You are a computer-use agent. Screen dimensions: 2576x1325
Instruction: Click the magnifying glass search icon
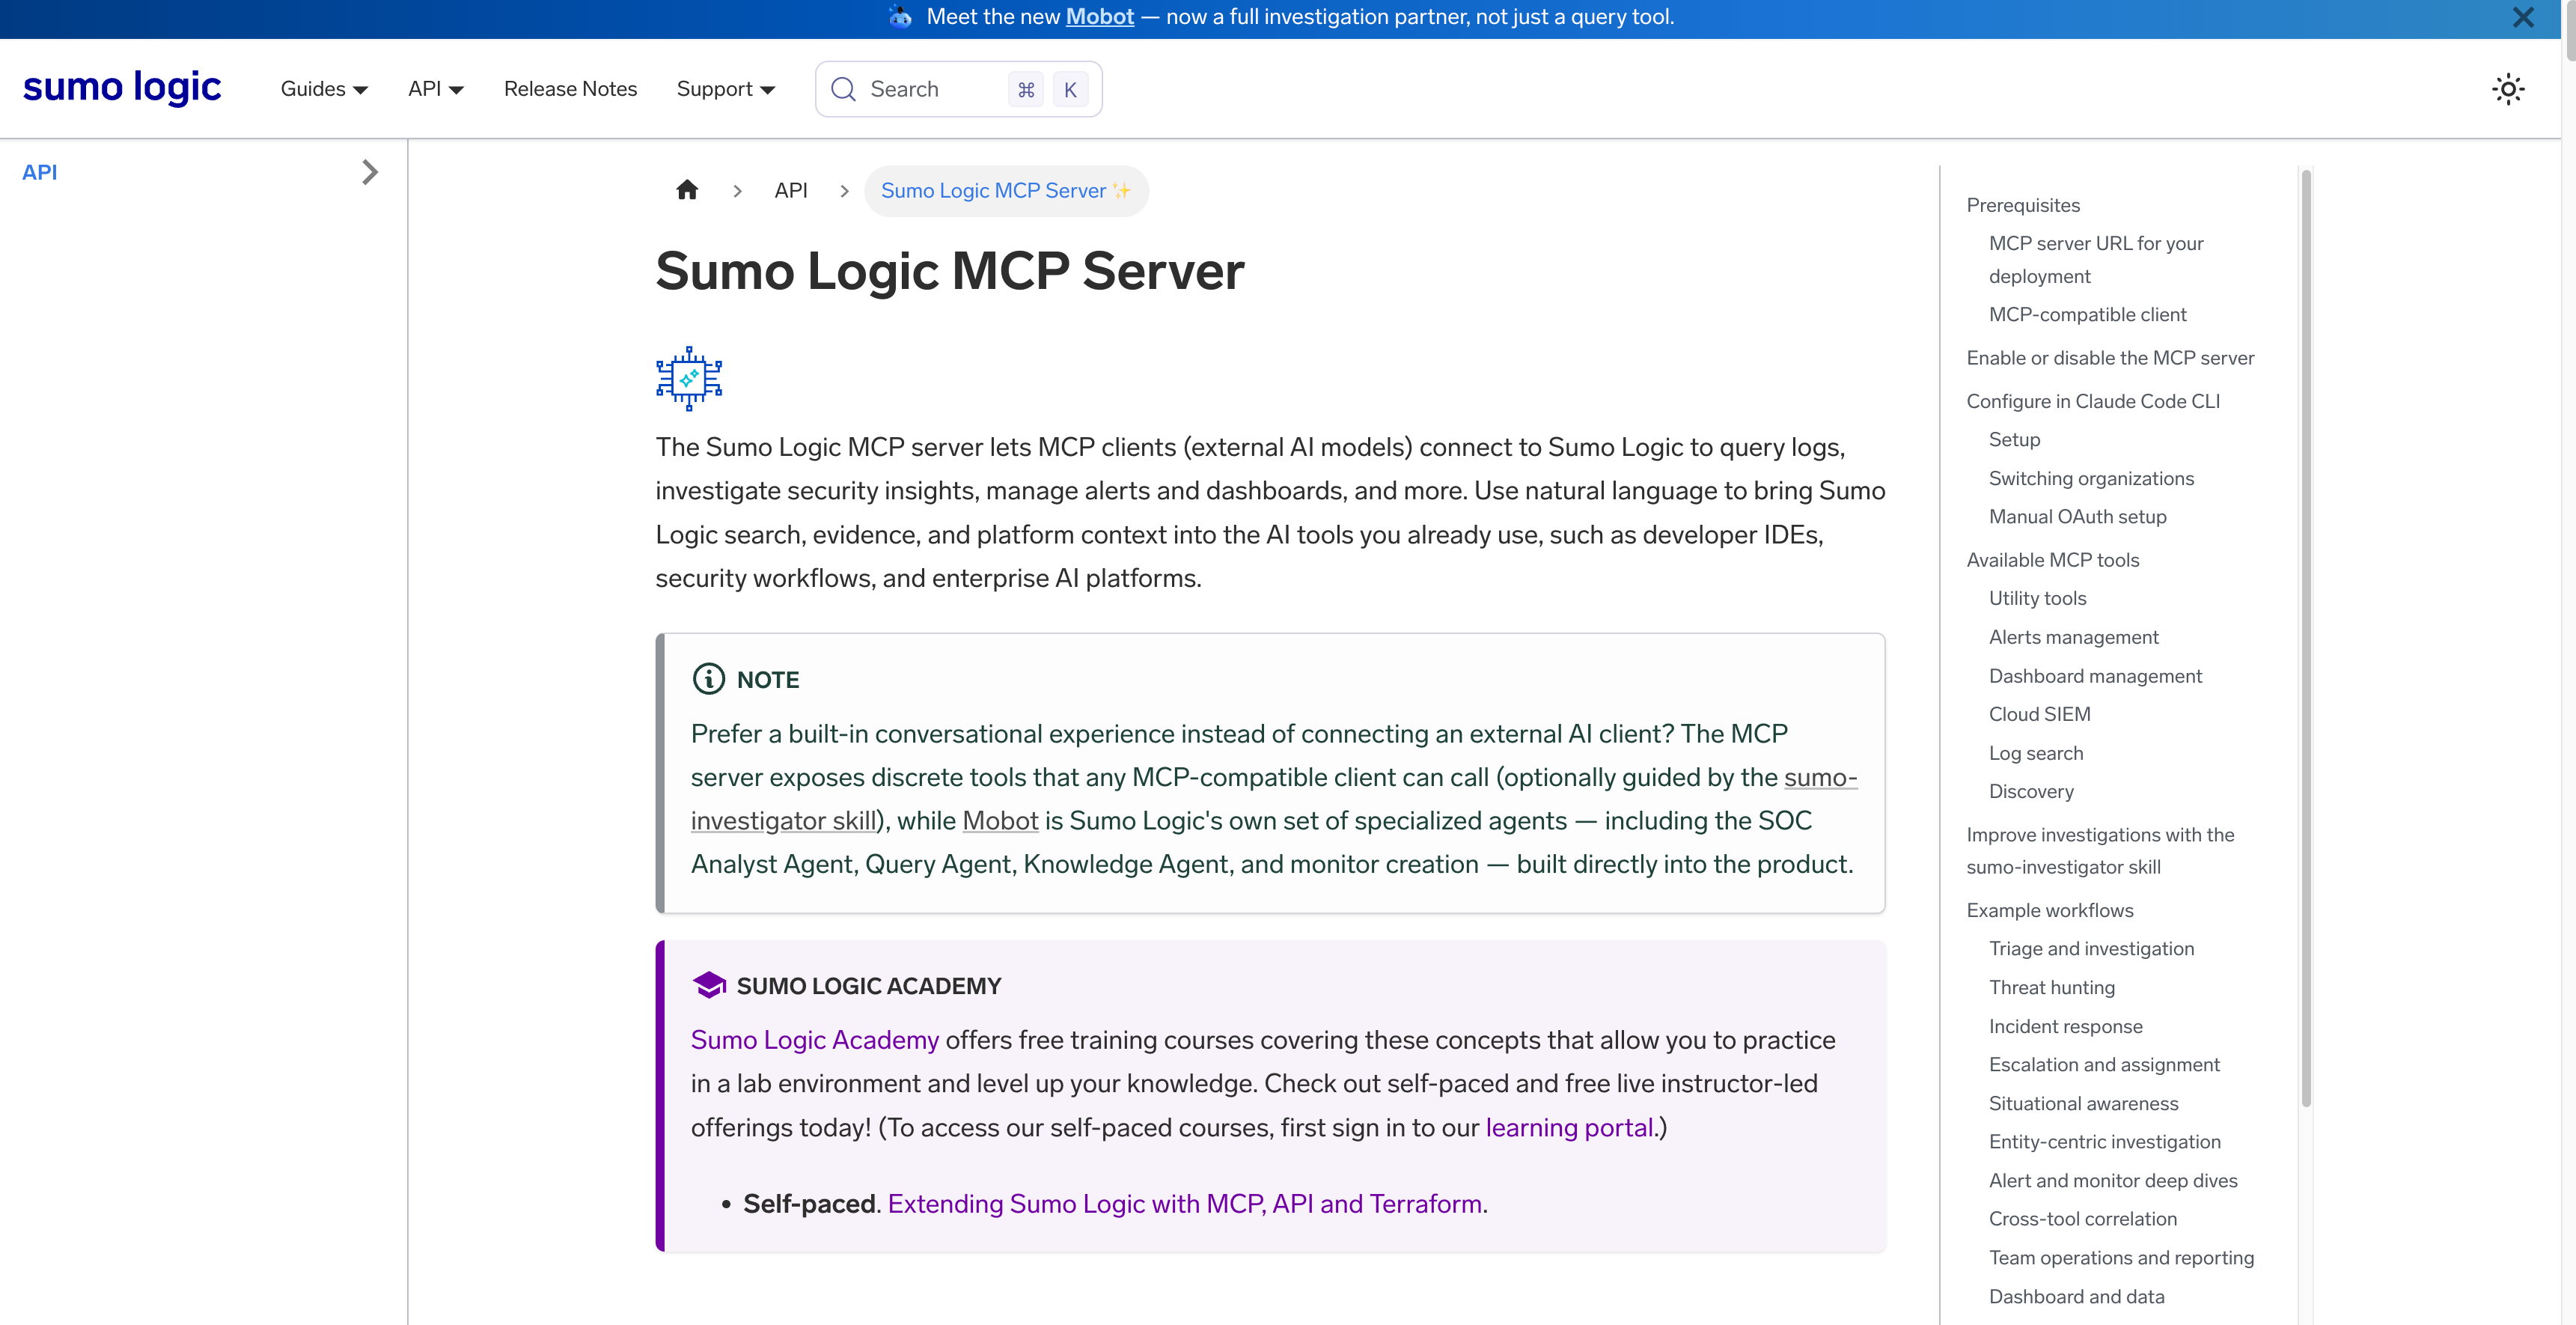[843, 89]
